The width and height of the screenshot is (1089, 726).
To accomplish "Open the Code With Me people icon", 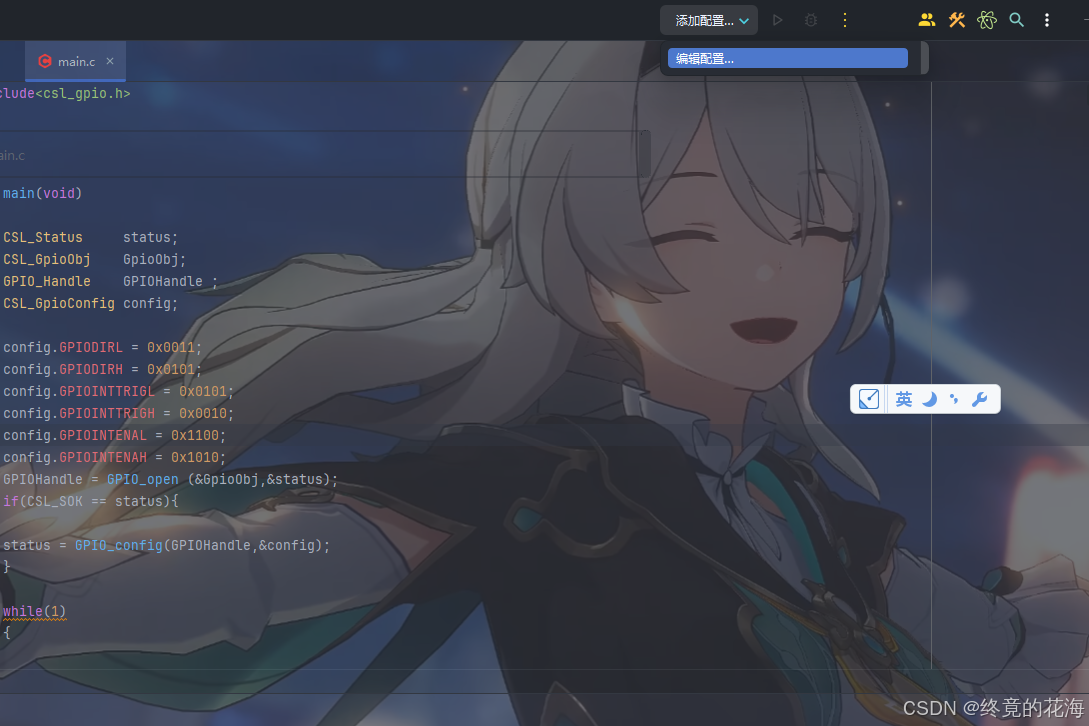I will pos(926,20).
